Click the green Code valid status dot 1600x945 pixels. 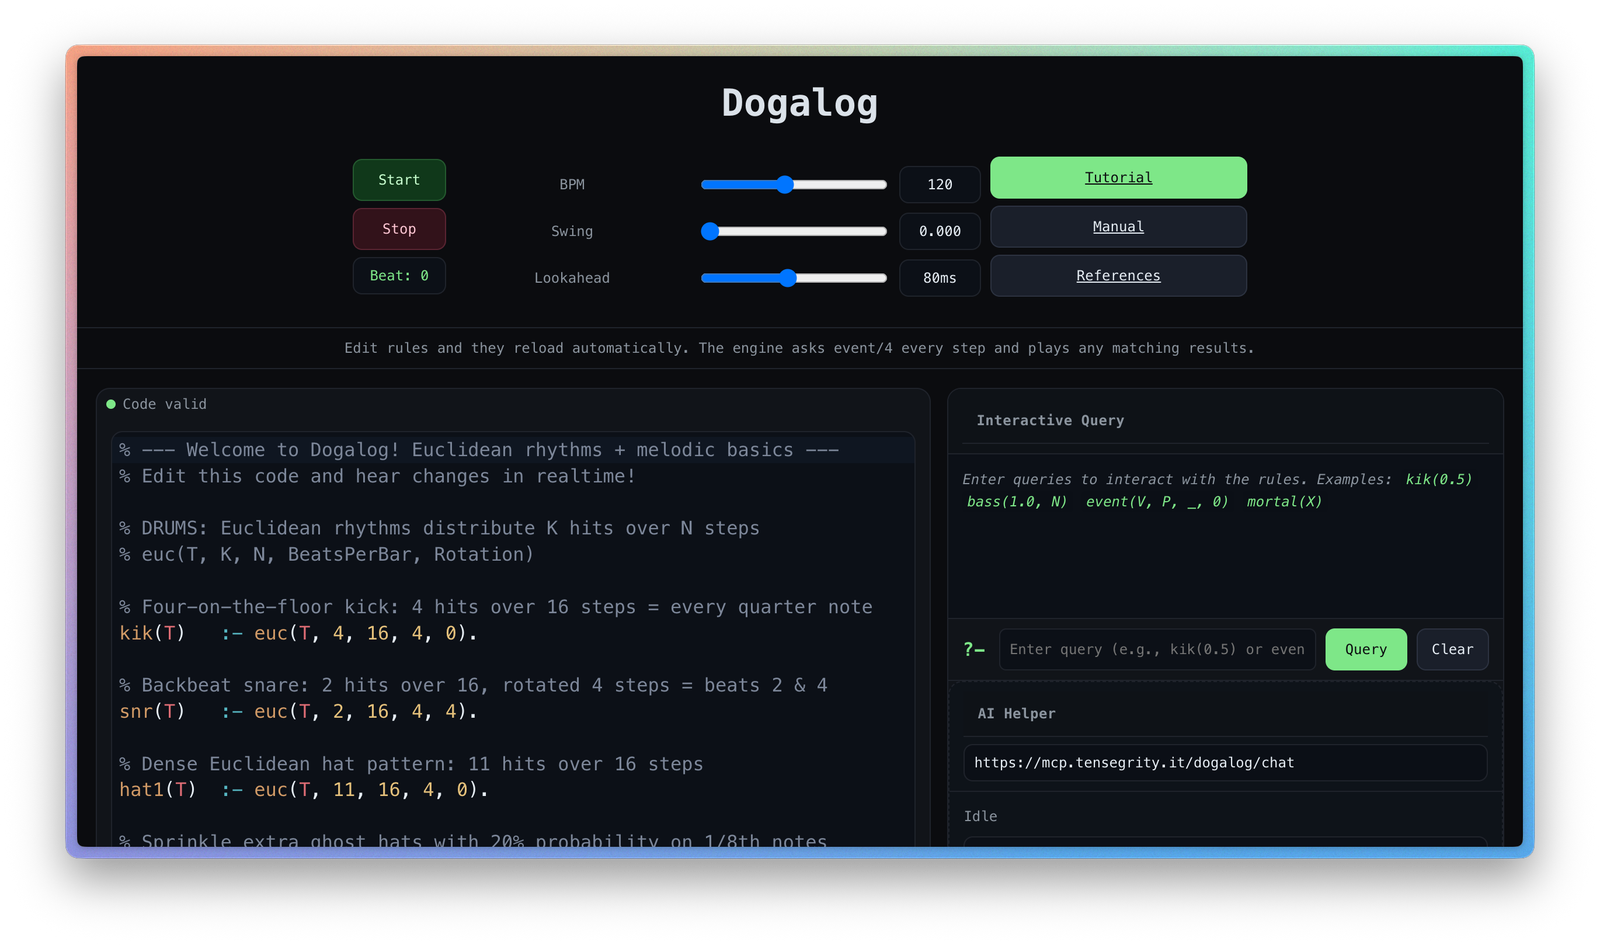coord(111,404)
